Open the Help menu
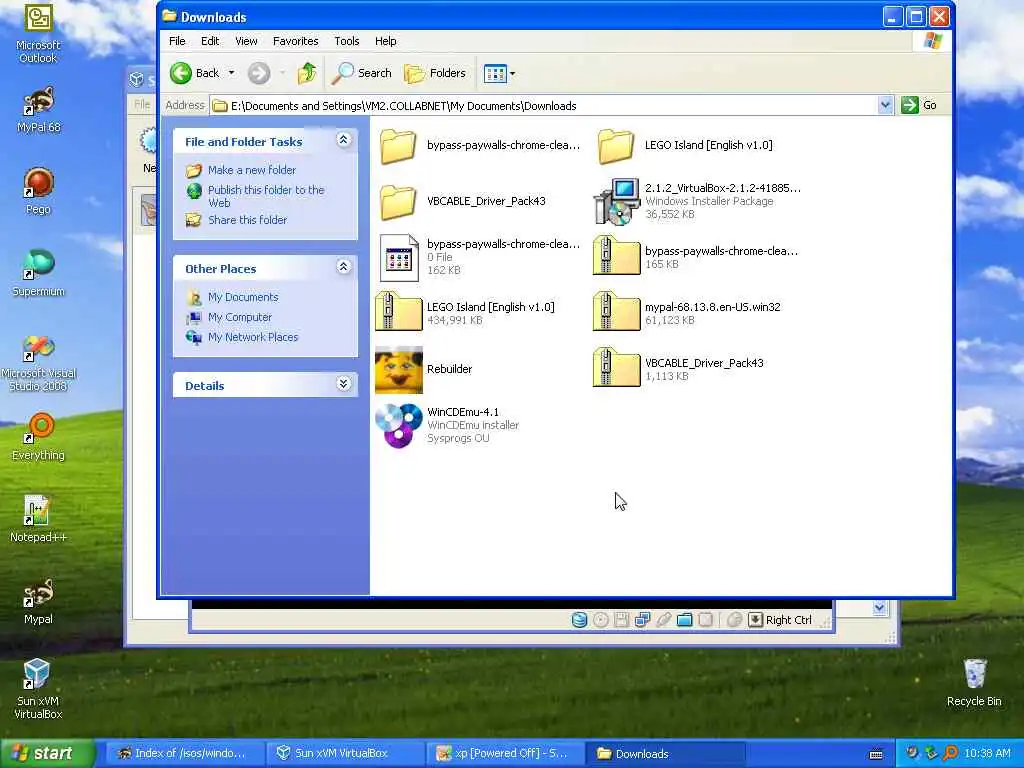 [x=385, y=41]
